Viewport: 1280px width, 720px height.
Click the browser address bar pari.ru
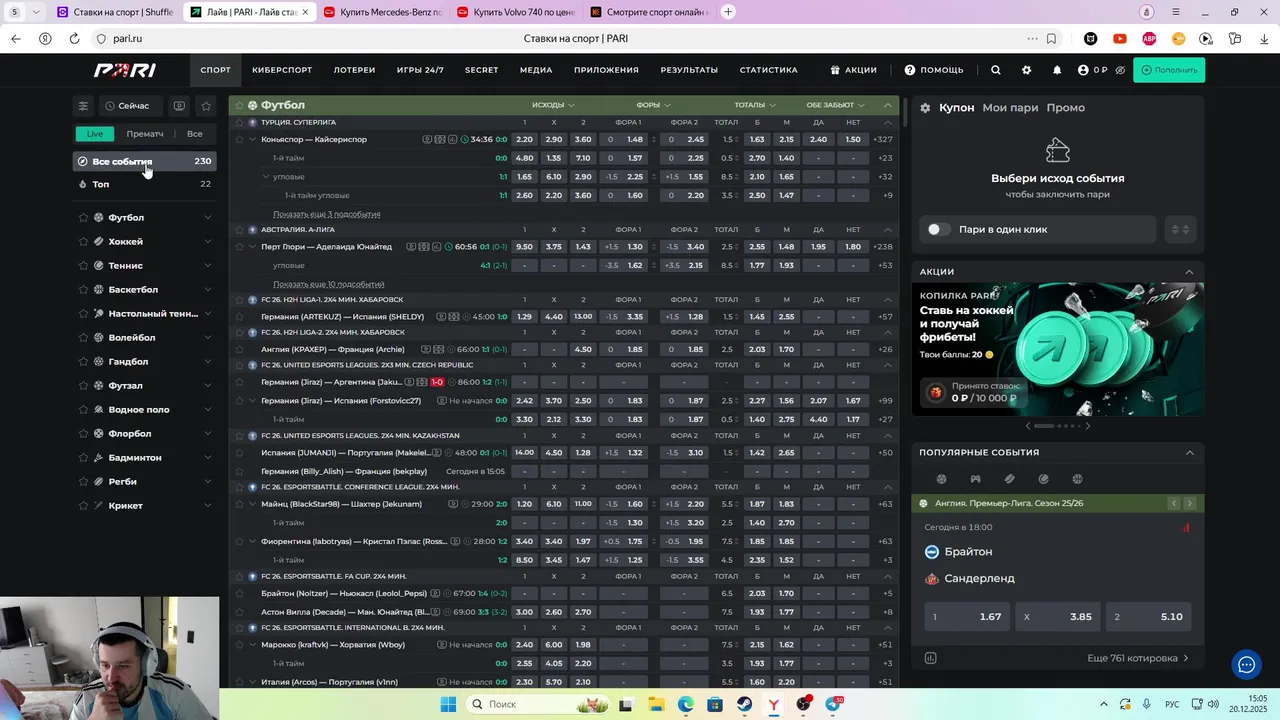tap(127, 38)
